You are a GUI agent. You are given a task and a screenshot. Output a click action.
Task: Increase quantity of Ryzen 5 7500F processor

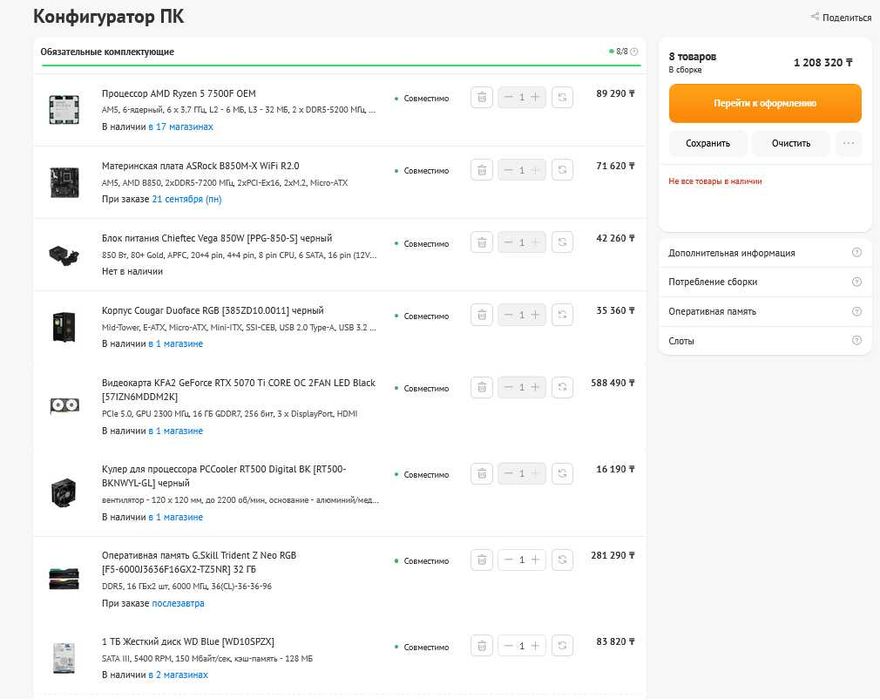[535, 98]
